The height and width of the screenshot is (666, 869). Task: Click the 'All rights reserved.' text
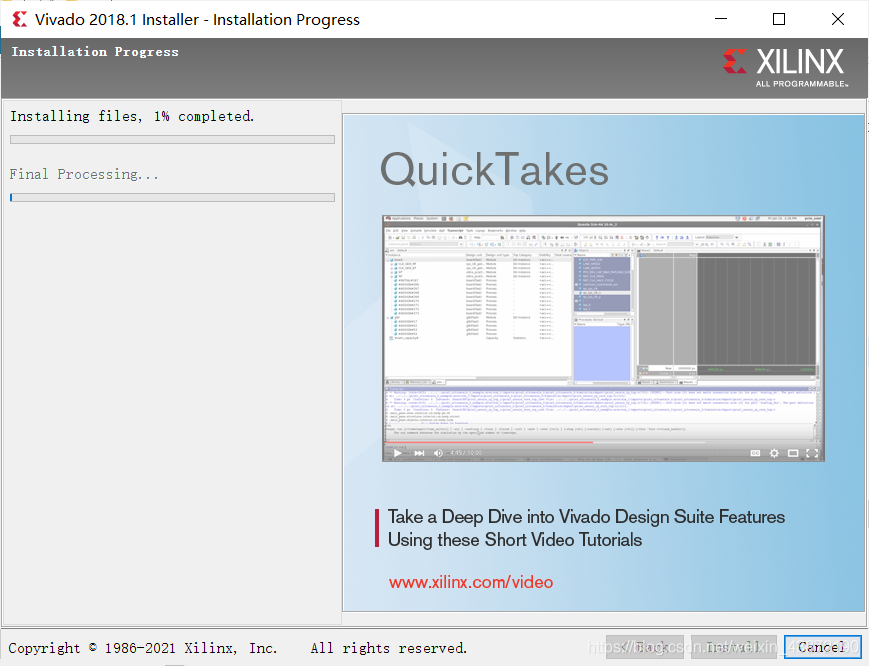click(389, 648)
